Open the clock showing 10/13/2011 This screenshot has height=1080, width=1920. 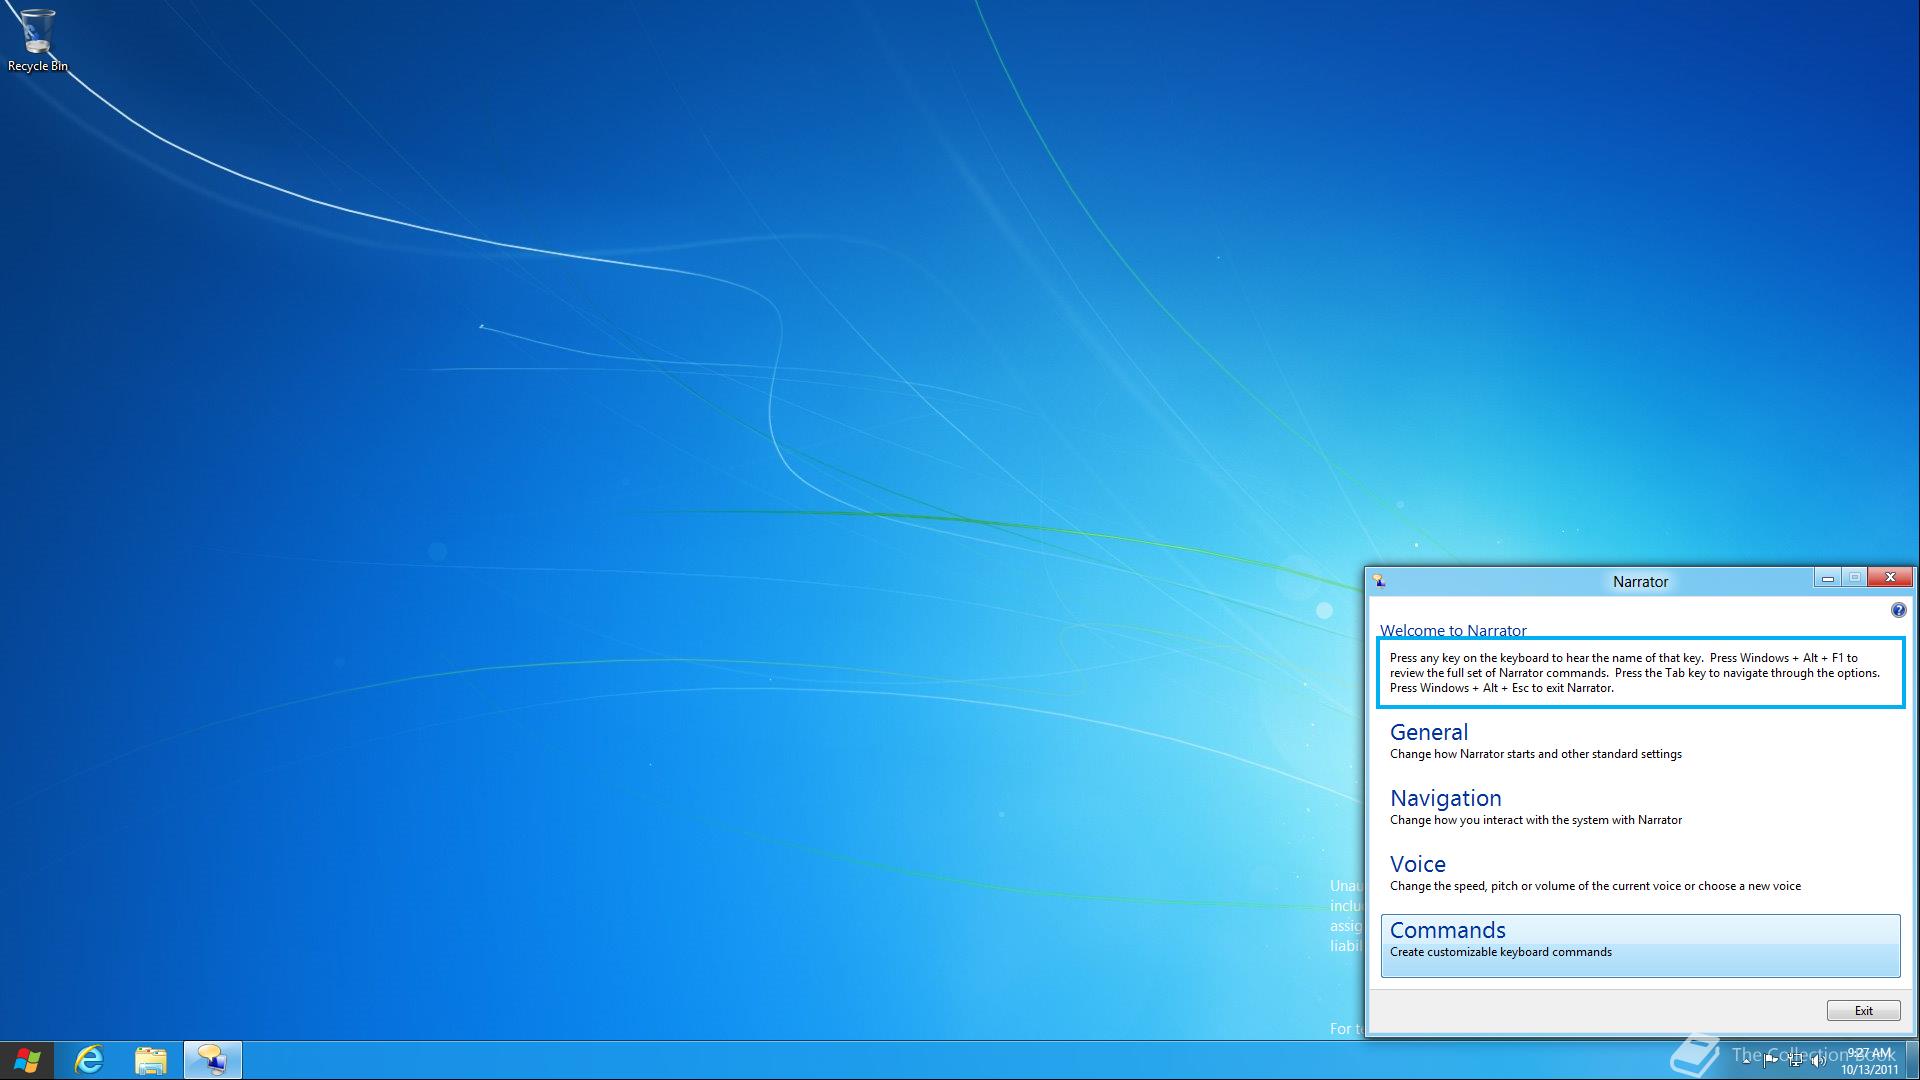[1870, 1061]
